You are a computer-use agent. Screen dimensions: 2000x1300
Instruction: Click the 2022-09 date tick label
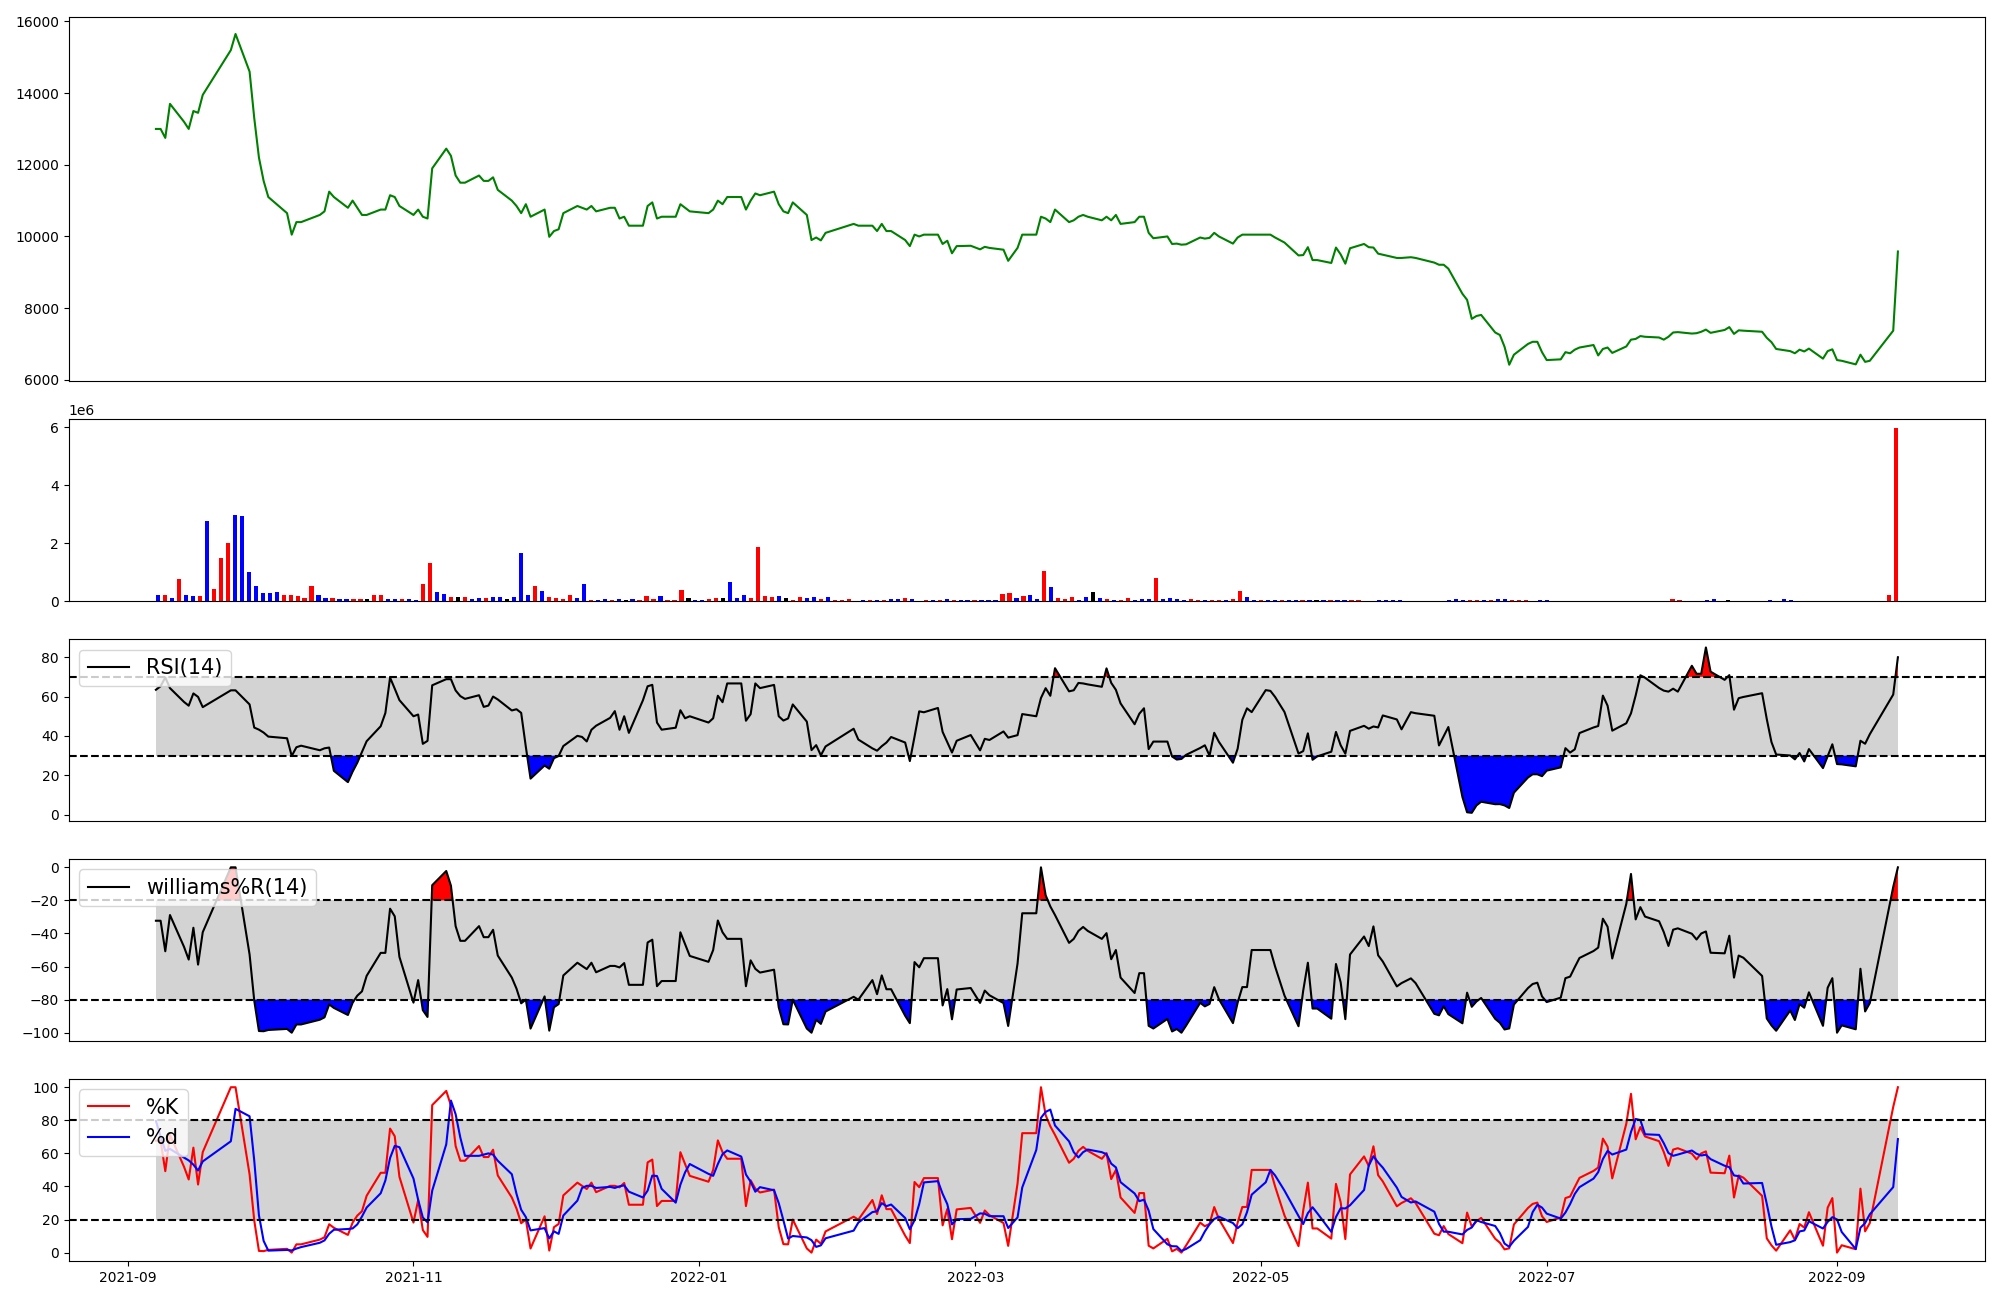tap(1837, 1277)
